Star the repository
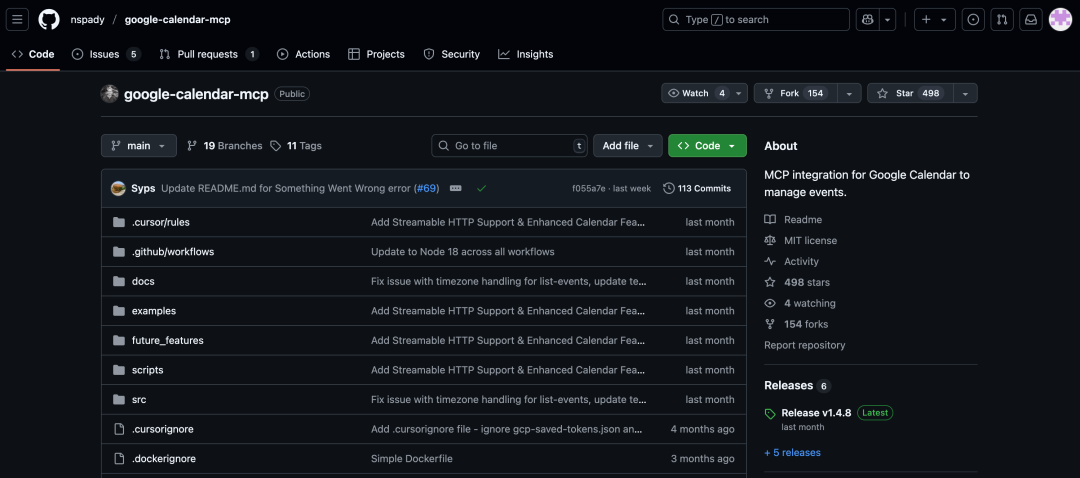This screenshot has height=478, width=1080. 911,93
